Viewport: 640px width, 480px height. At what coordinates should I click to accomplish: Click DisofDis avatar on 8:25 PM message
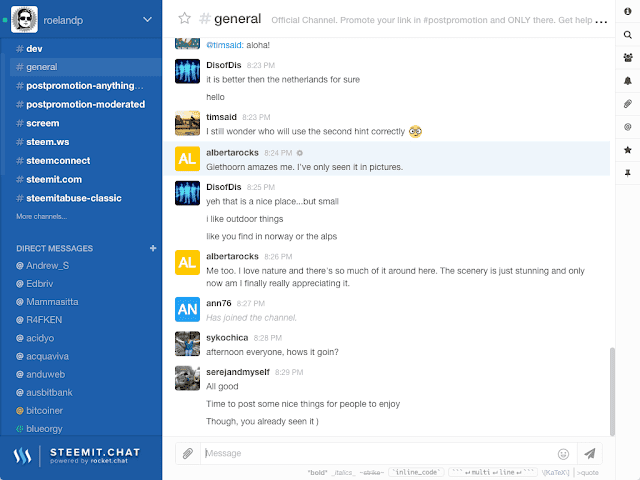tap(187, 193)
